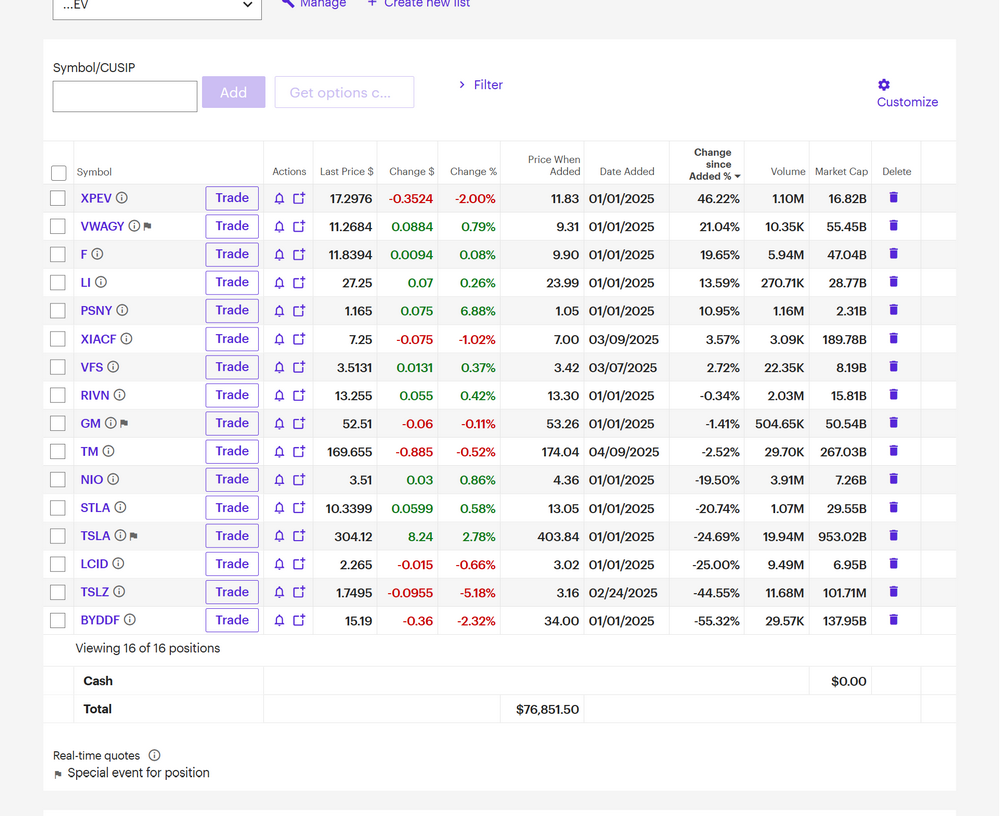
Task: Click the special event flag next to GM
Action: [x=124, y=424]
